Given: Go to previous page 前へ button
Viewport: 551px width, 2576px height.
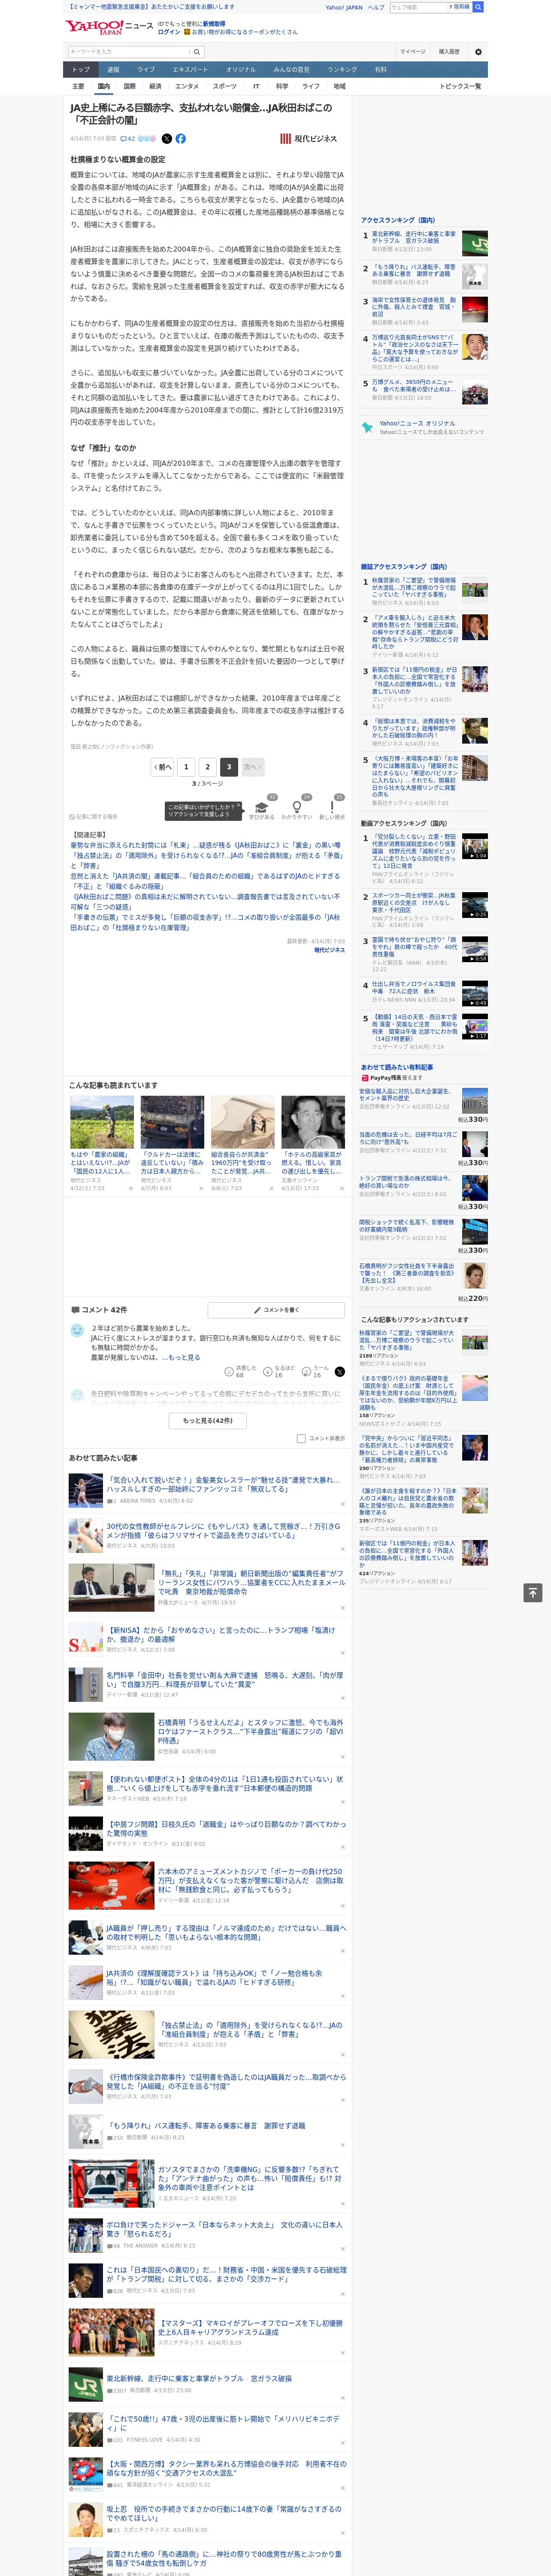Looking at the screenshot, I should click(162, 767).
